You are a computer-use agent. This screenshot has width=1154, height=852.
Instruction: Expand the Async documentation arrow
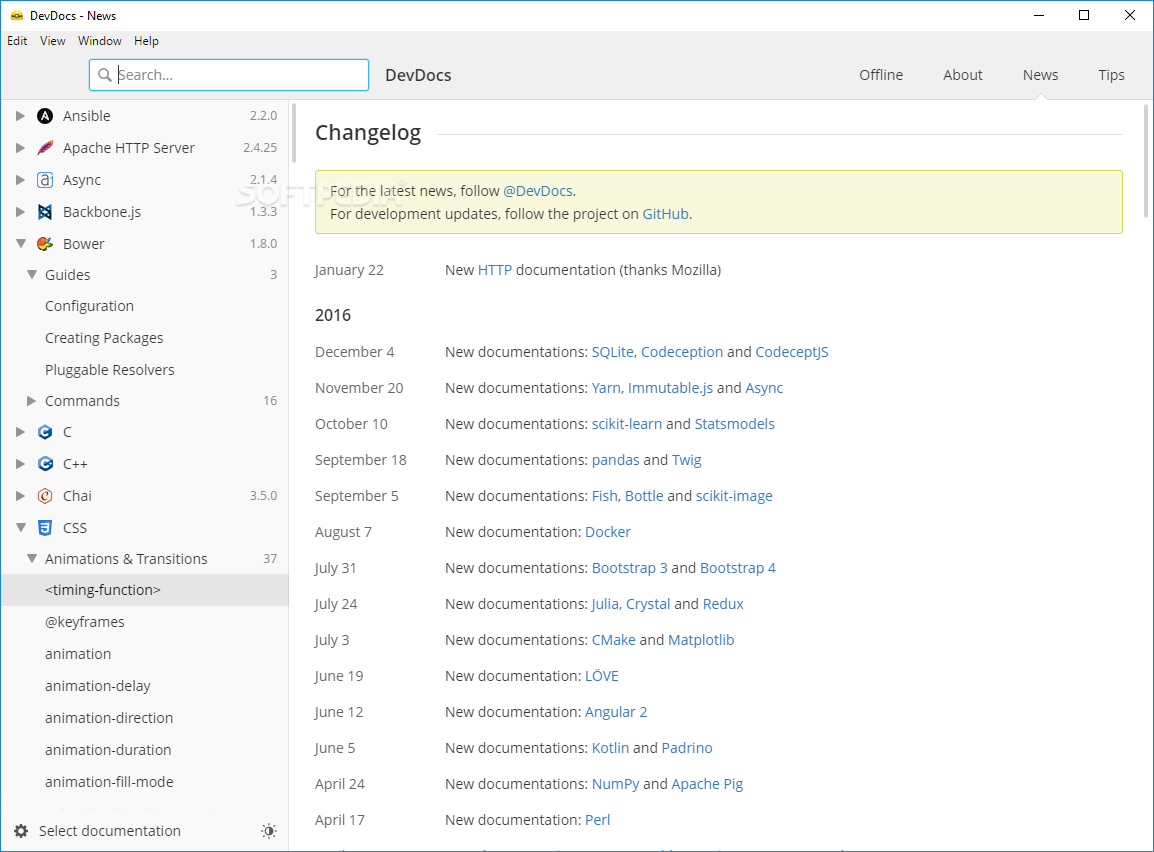pos(21,180)
